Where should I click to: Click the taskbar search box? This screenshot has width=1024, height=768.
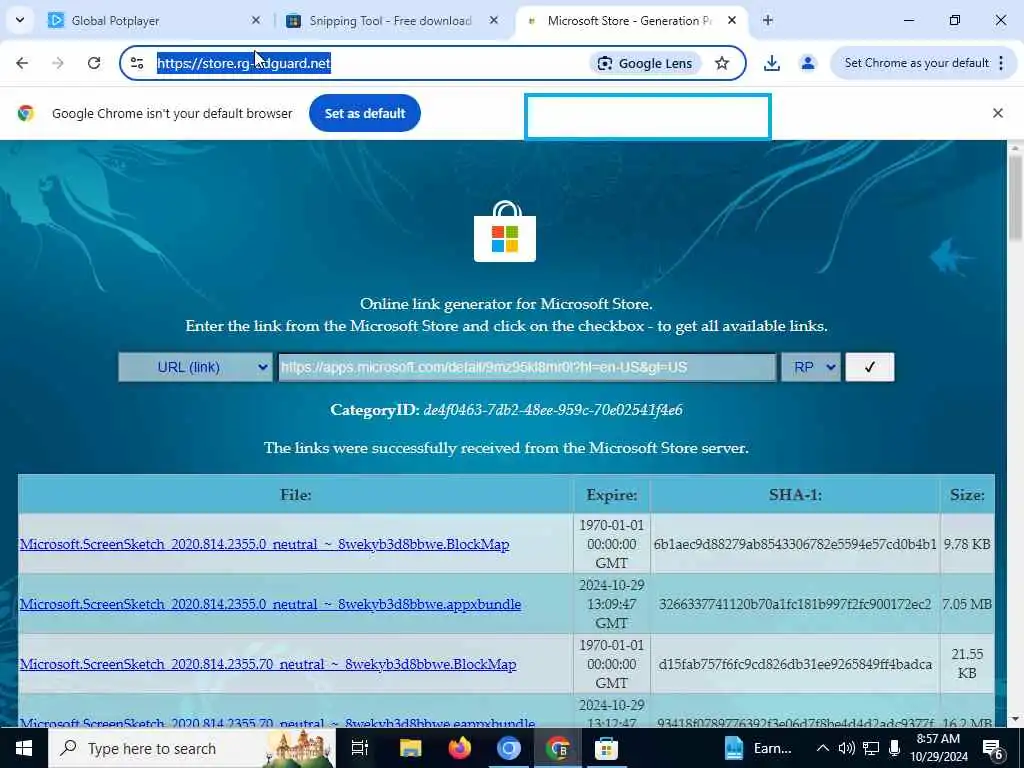pyautogui.click(x=192, y=748)
